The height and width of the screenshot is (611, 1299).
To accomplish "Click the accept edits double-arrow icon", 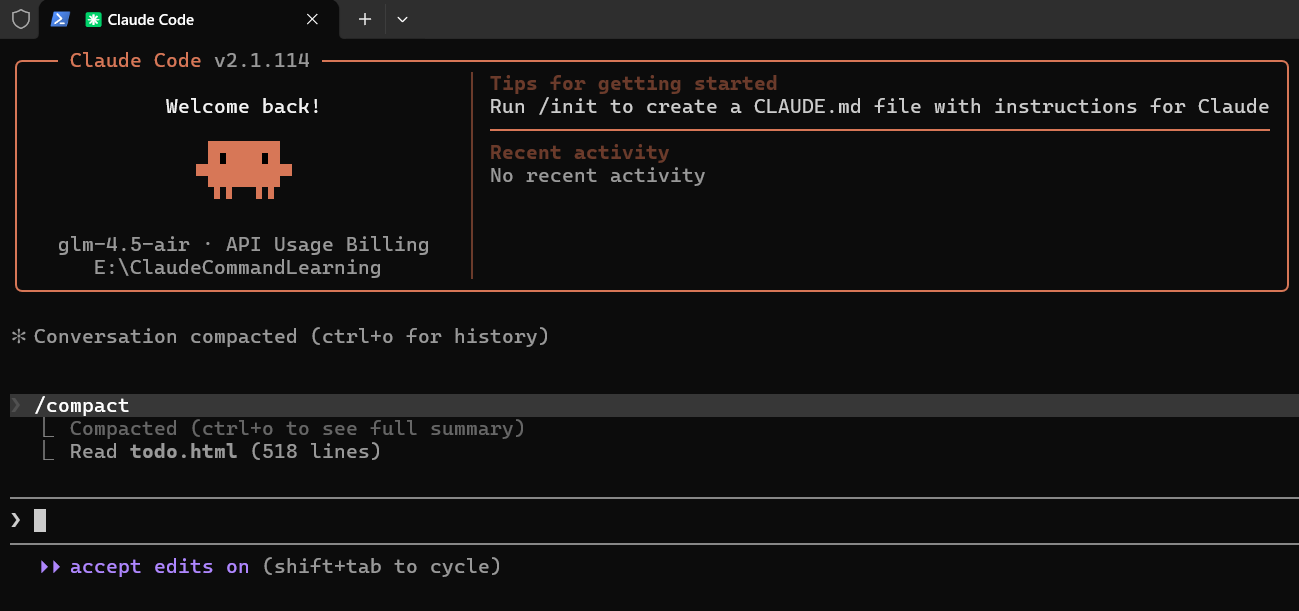I will tap(50, 567).
